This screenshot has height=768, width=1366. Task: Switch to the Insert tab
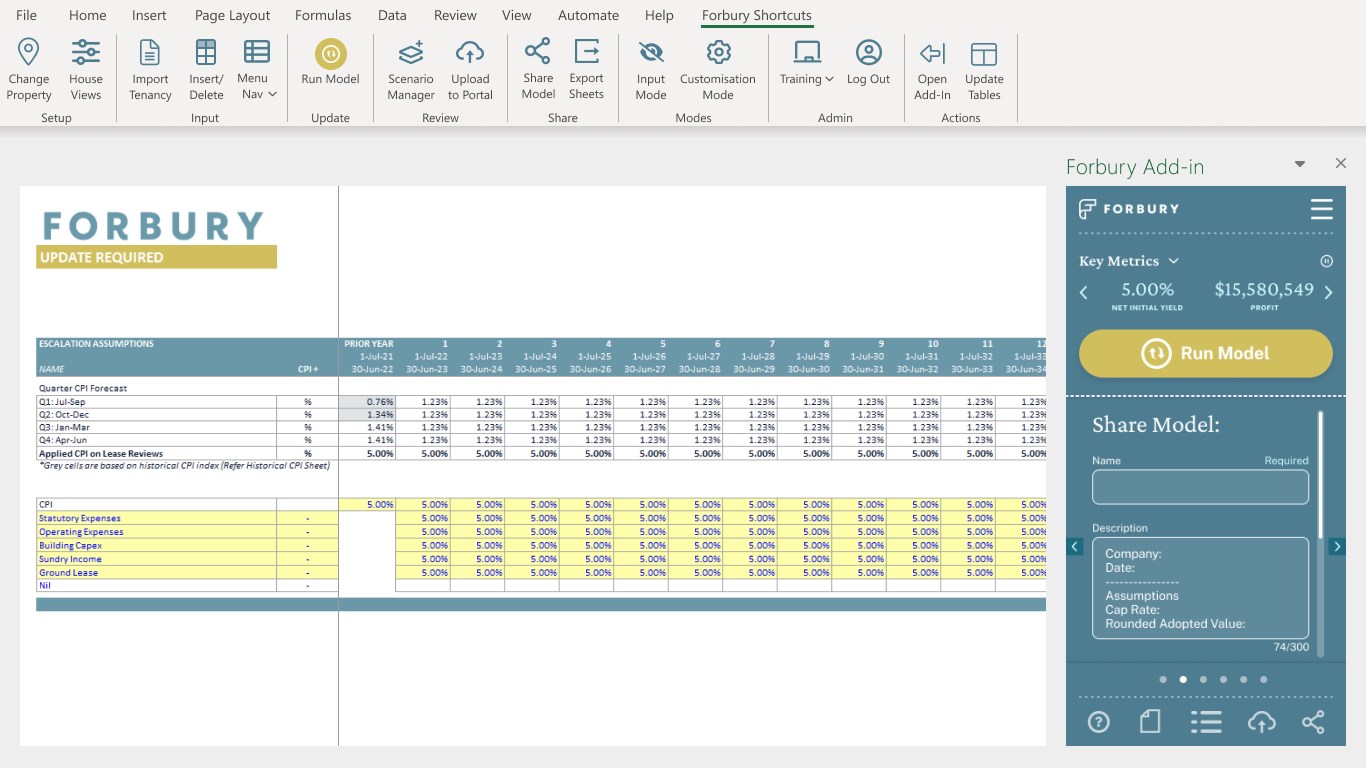149,15
